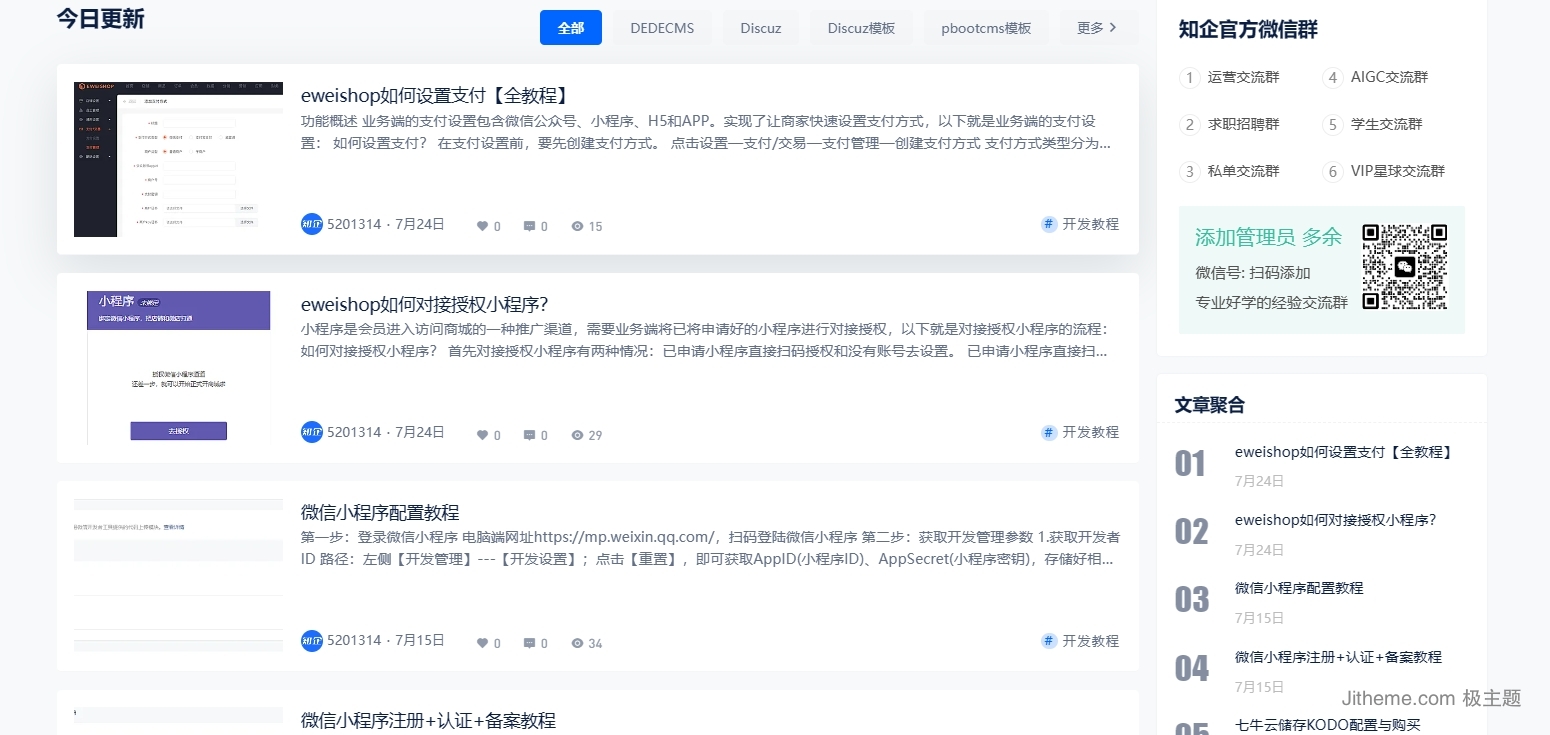
Task: Open sidebar item 02 eweishop如何对接授权小程序?
Action: (x=1335, y=520)
